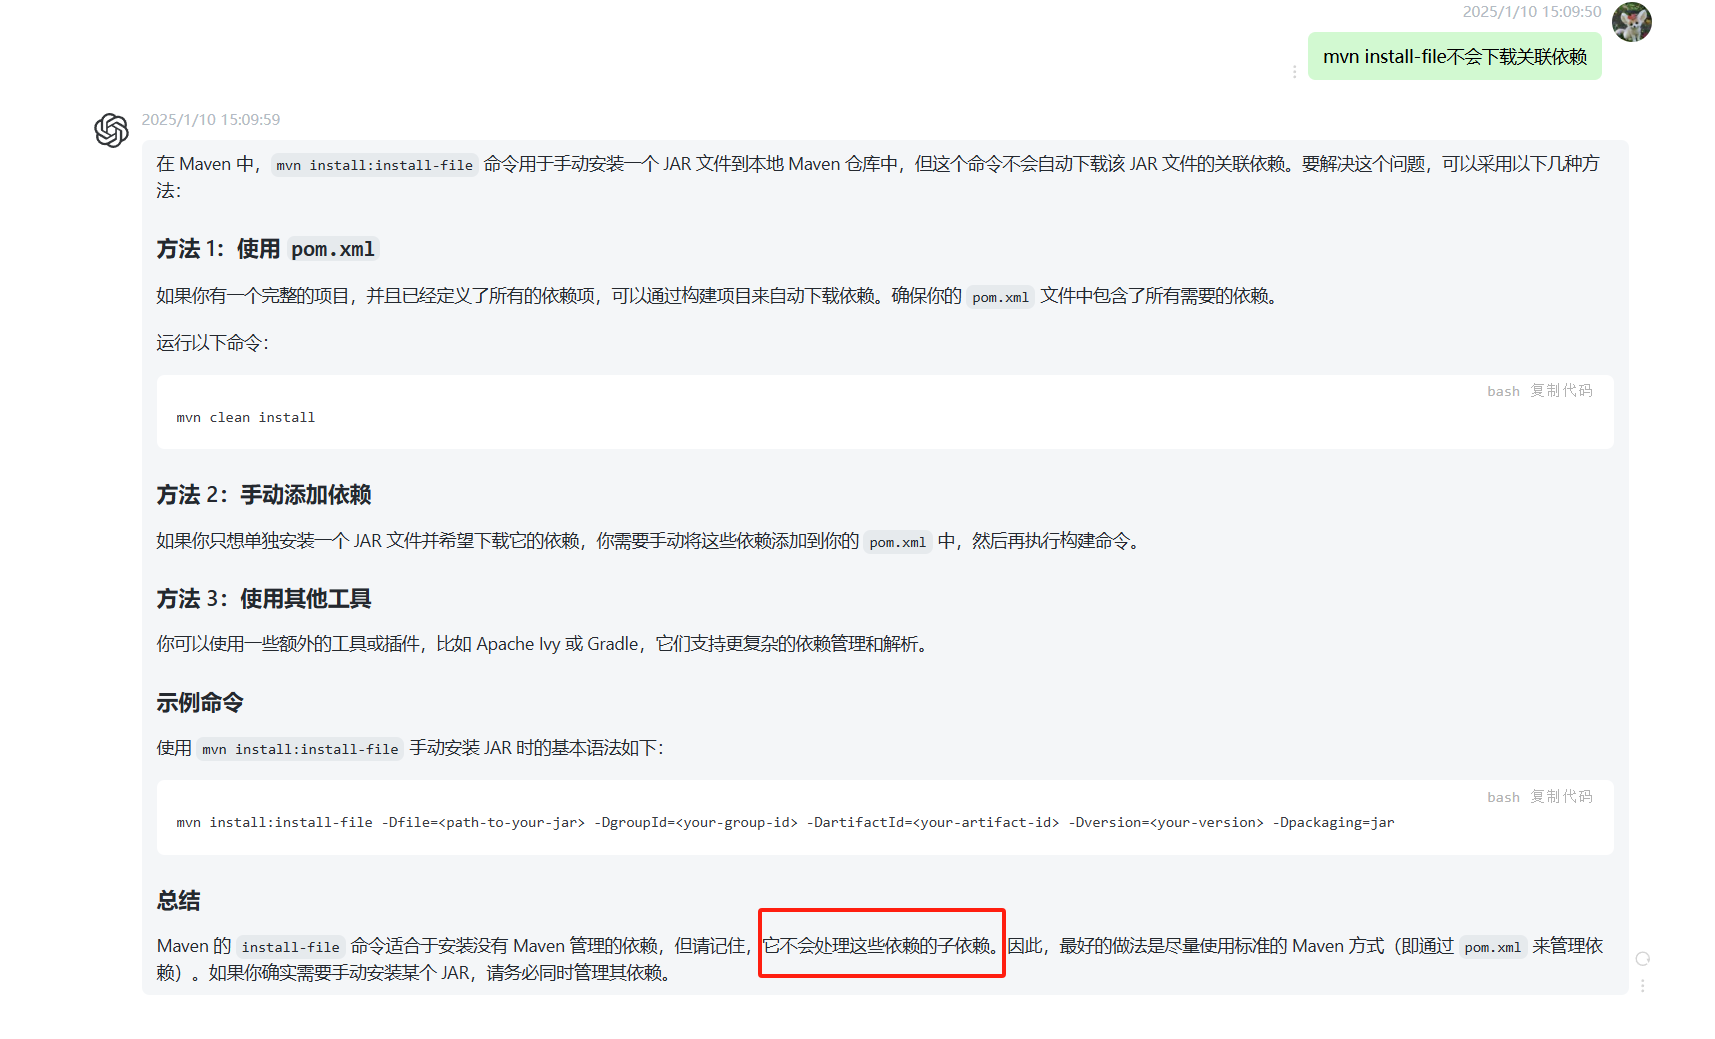Click the user profile avatar picture
The image size is (1715, 1039).
[x=1631, y=22]
